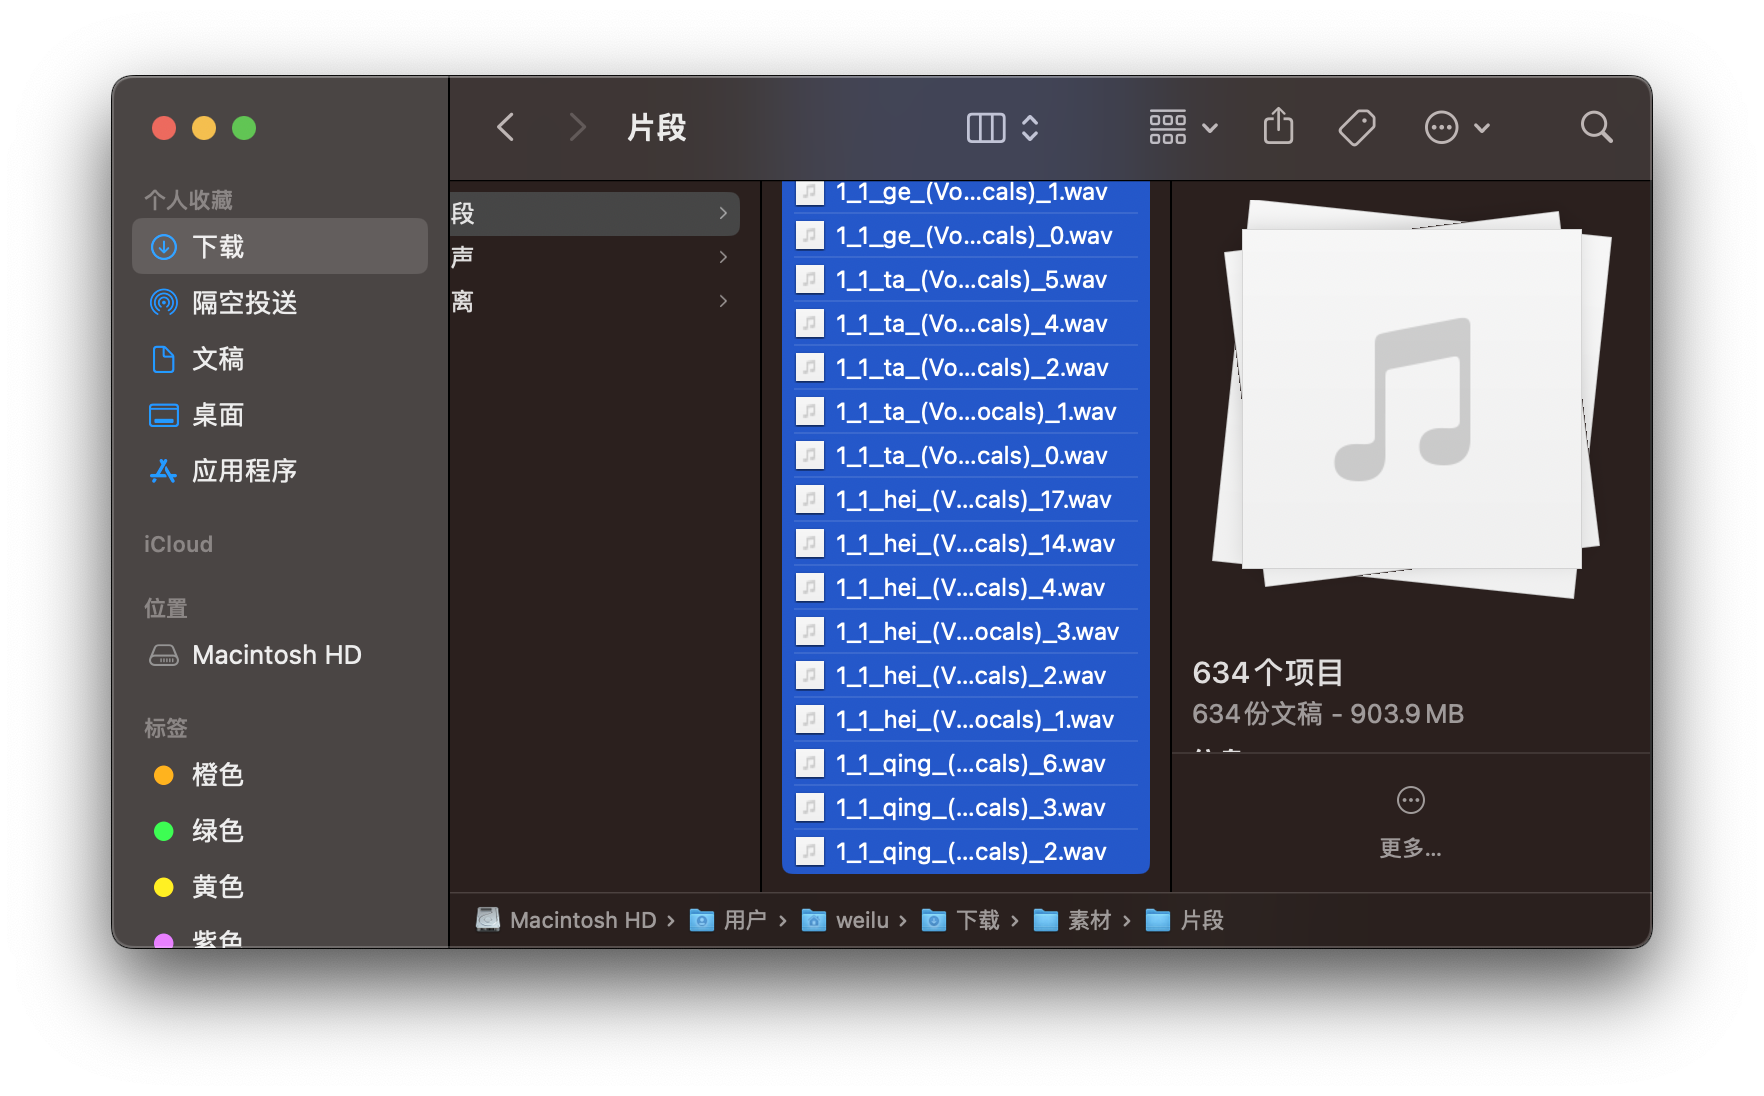The height and width of the screenshot is (1096, 1764).
Task: Select Macintosh HD in the sidebar
Action: point(280,655)
